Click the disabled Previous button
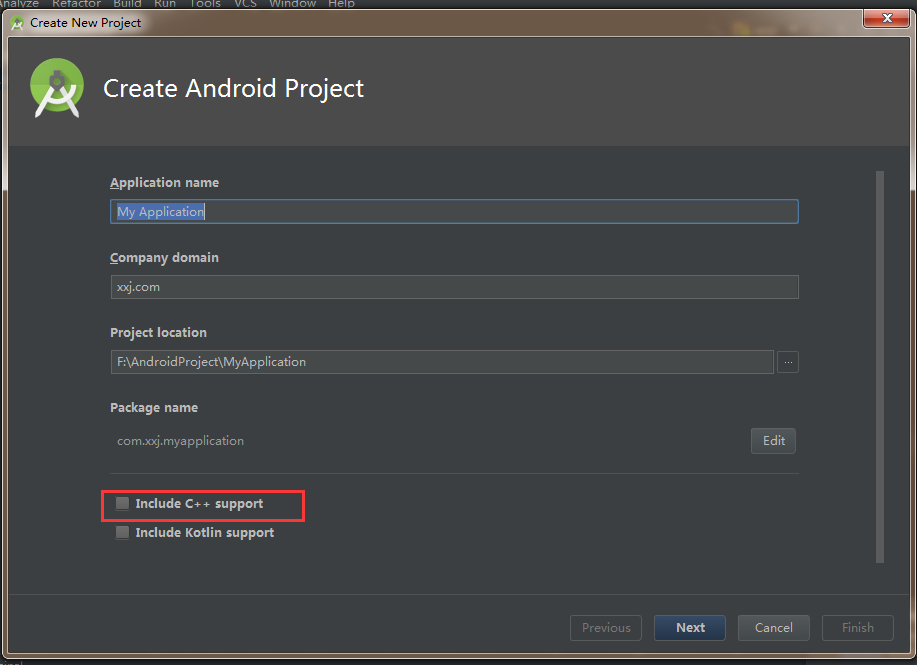The image size is (917, 665). [x=606, y=628]
